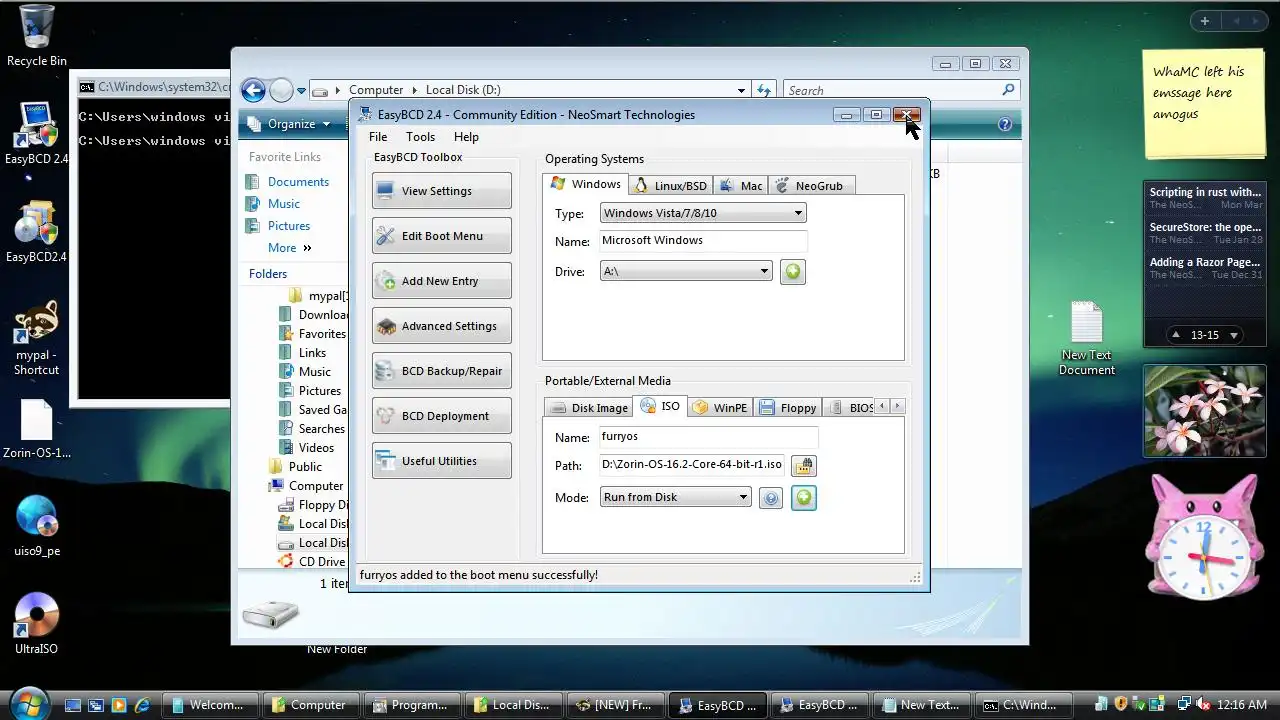Click green add entry icon beside Drive
1280x720 pixels.
click(x=792, y=271)
